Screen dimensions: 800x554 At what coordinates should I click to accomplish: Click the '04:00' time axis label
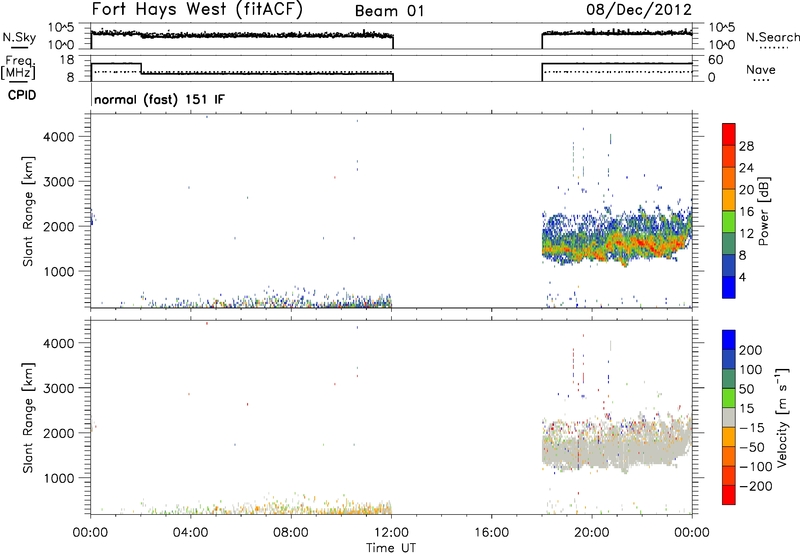point(190,533)
